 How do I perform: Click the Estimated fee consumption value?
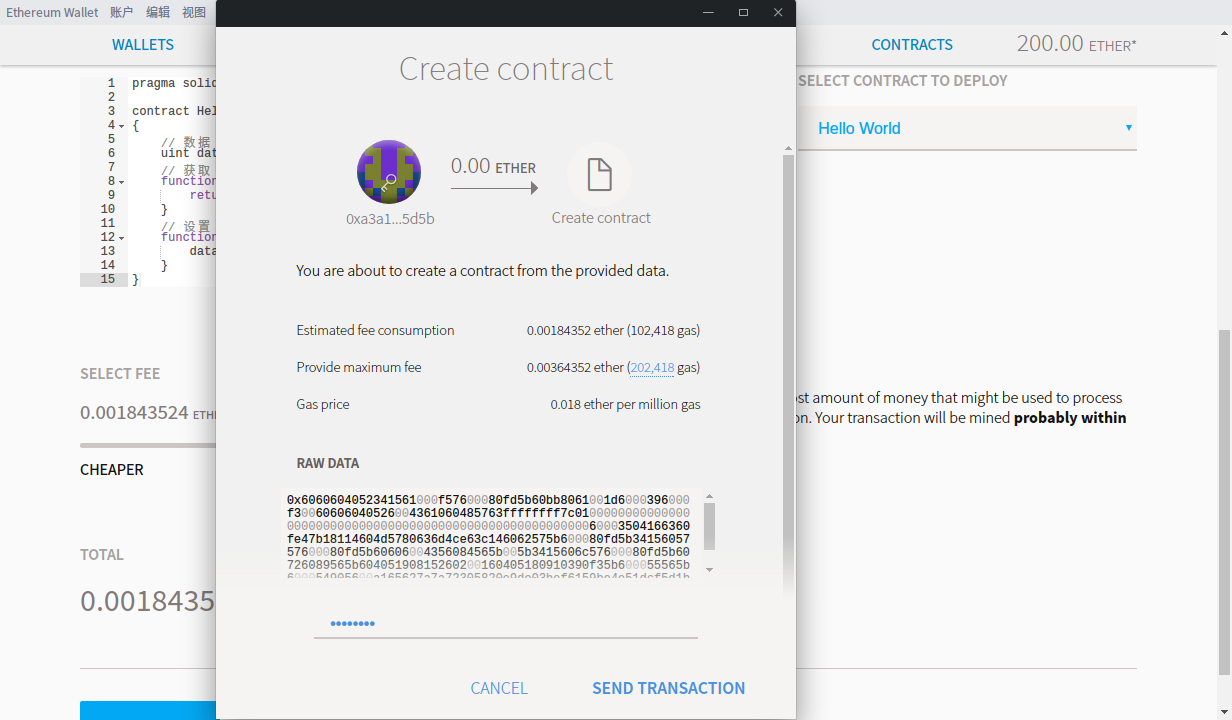click(613, 331)
